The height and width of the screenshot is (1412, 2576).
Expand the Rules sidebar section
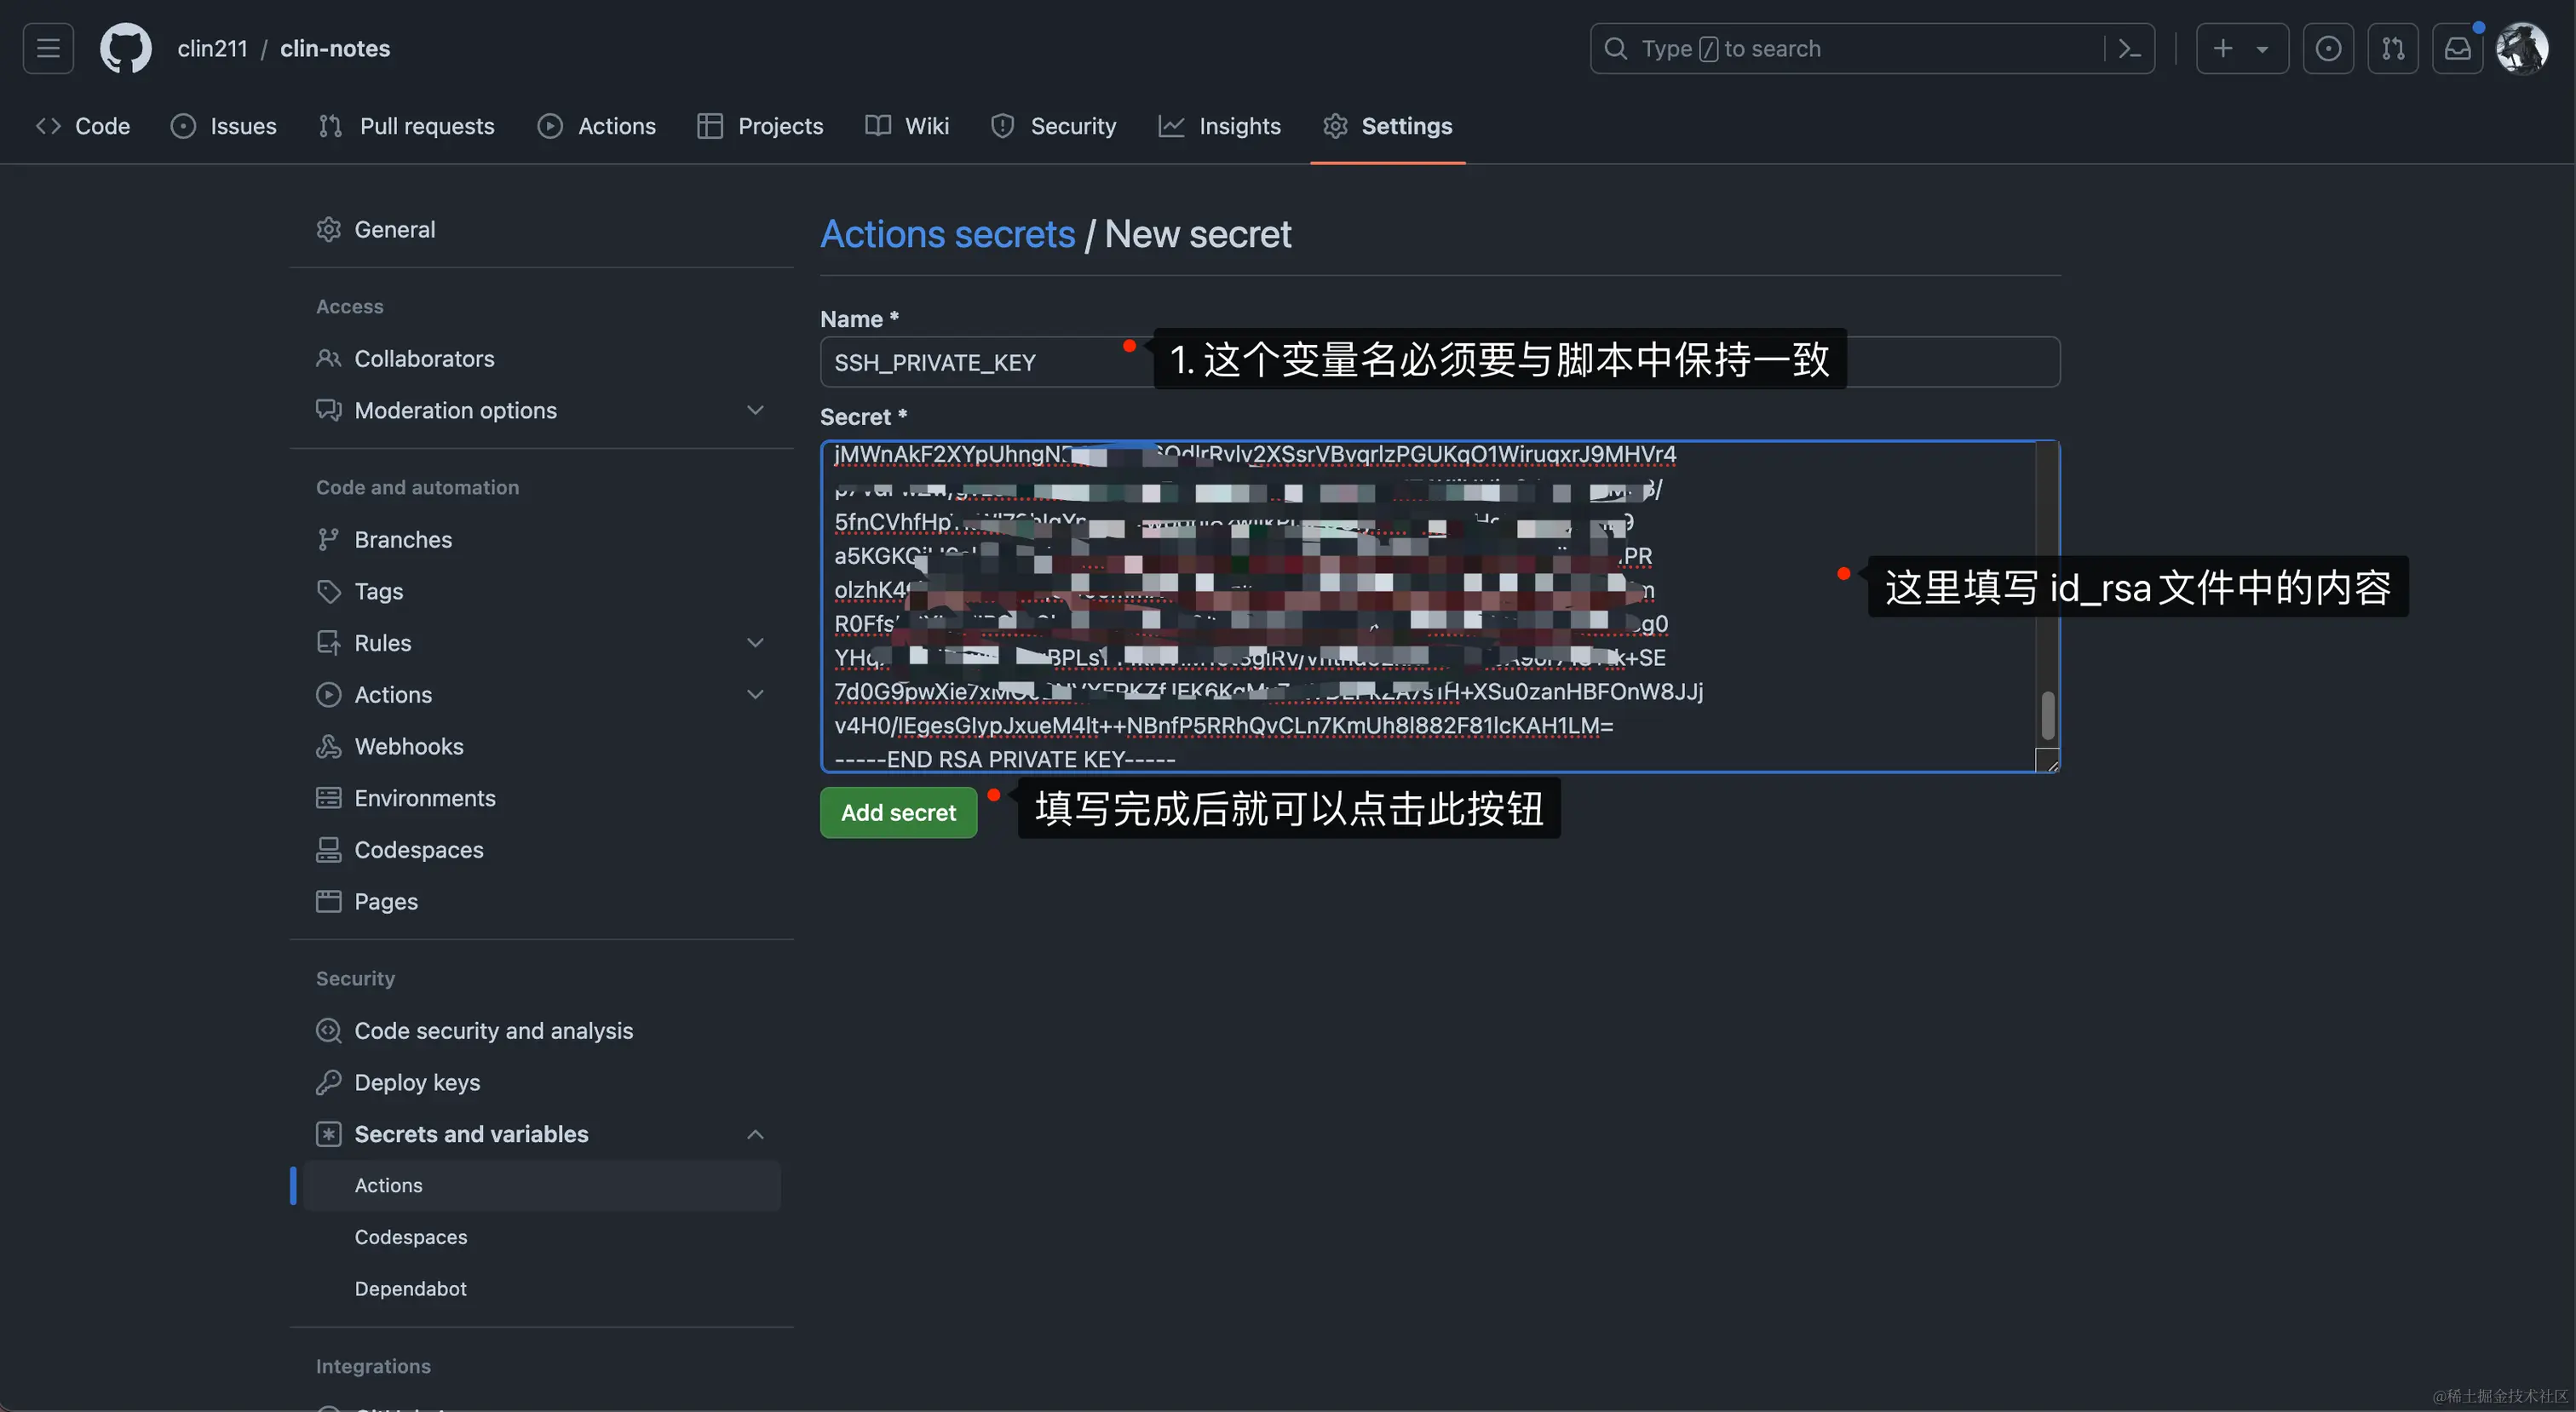pos(755,643)
